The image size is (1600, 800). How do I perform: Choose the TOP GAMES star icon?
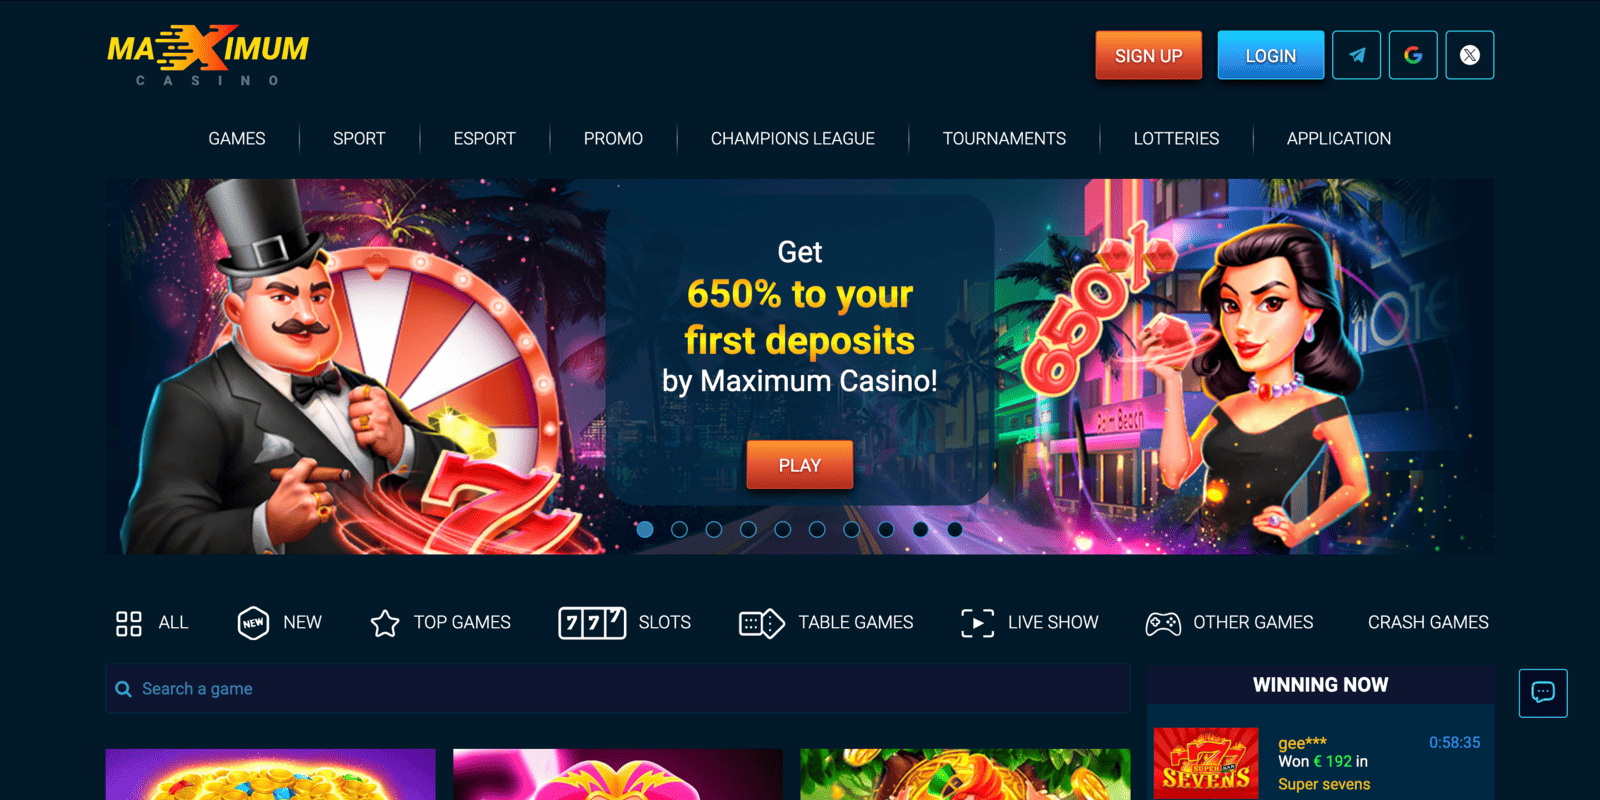[385, 623]
